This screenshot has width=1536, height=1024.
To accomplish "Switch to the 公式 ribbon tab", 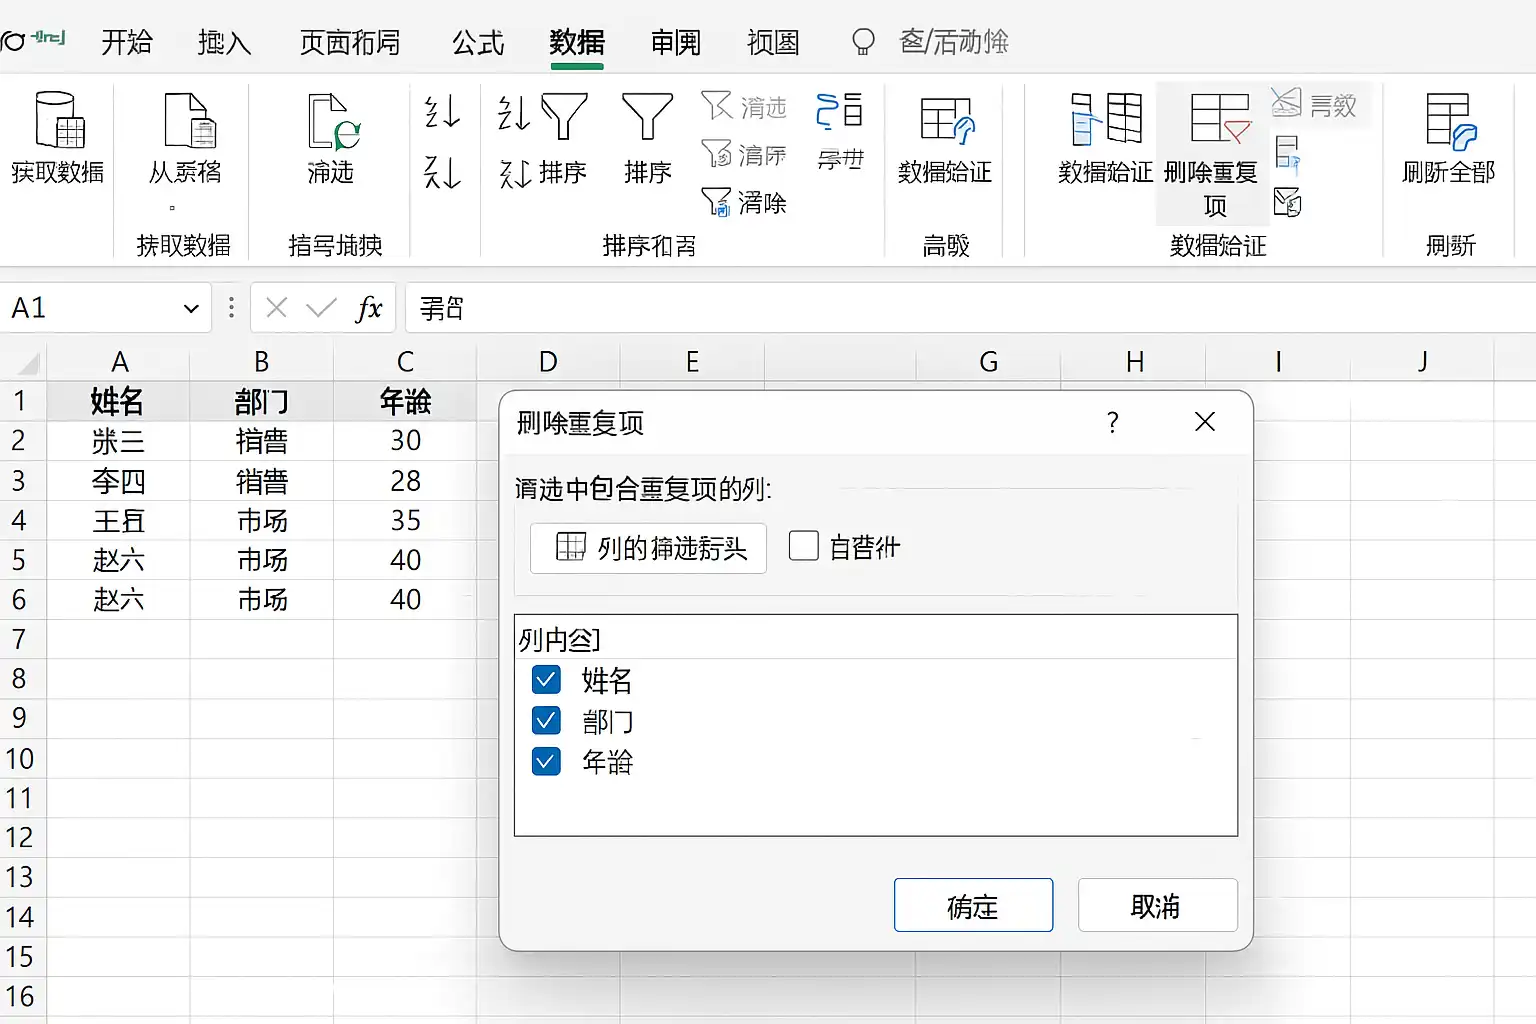I will tap(478, 43).
